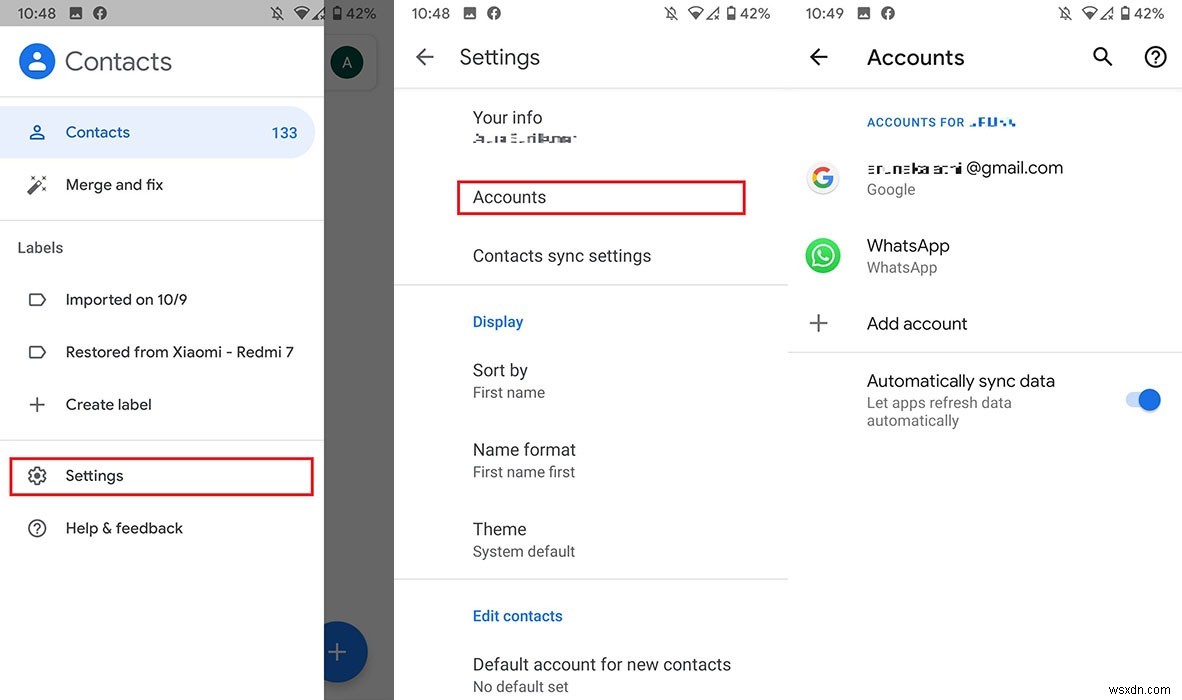Image resolution: width=1182 pixels, height=700 pixels.
Task: Select the WhatsApp account icon
Action: click(822, 256)
